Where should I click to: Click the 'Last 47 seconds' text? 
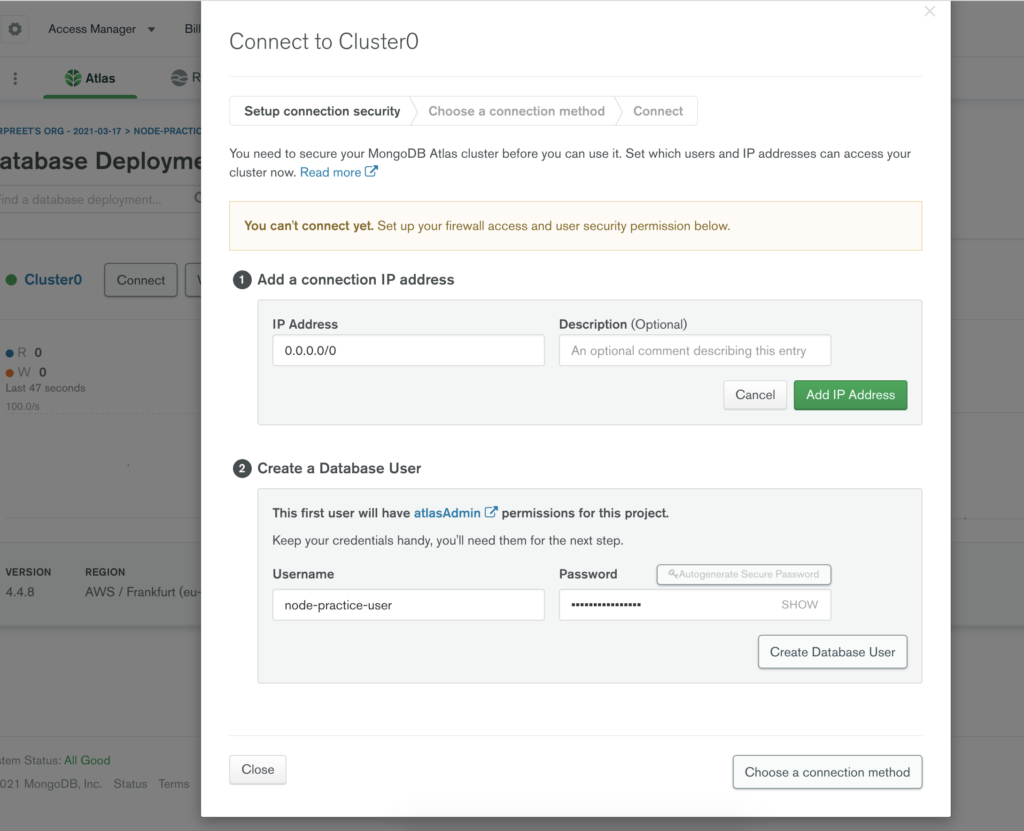tap(45, 388)
